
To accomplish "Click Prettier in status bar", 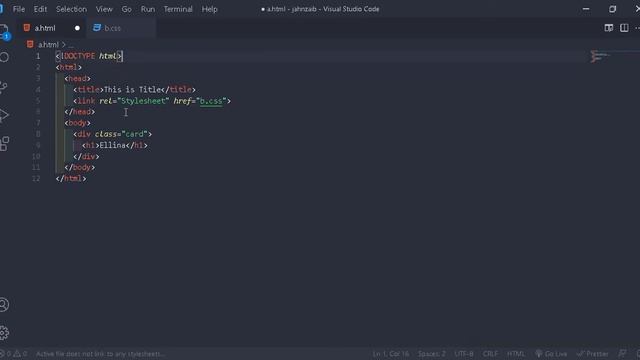I will click(x=593, y=354).
